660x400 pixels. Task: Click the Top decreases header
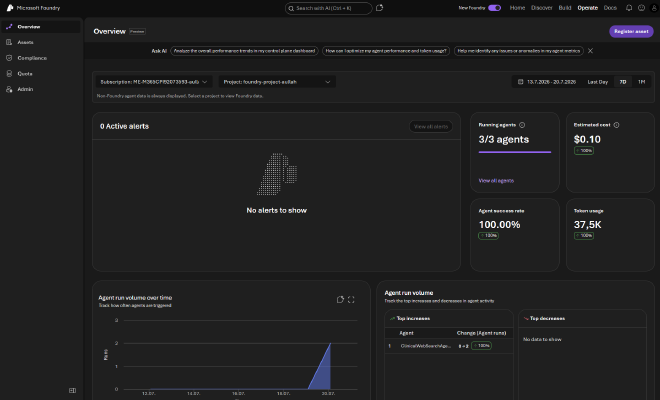[547, 318]
